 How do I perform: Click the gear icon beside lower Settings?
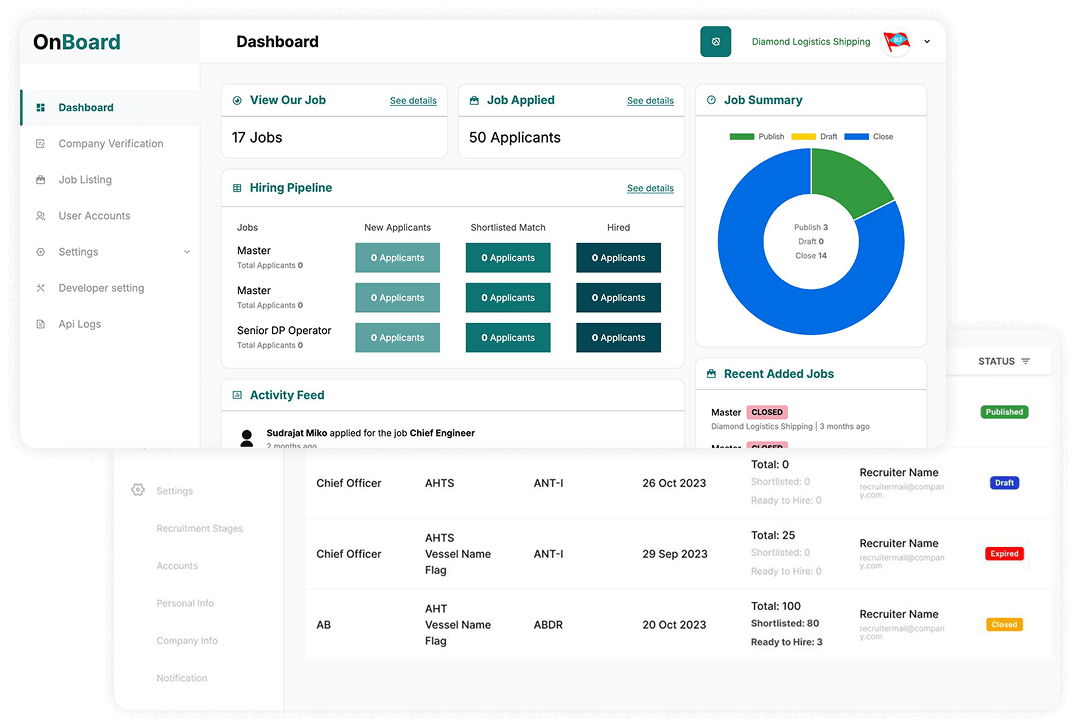click(x=138, y=490)
